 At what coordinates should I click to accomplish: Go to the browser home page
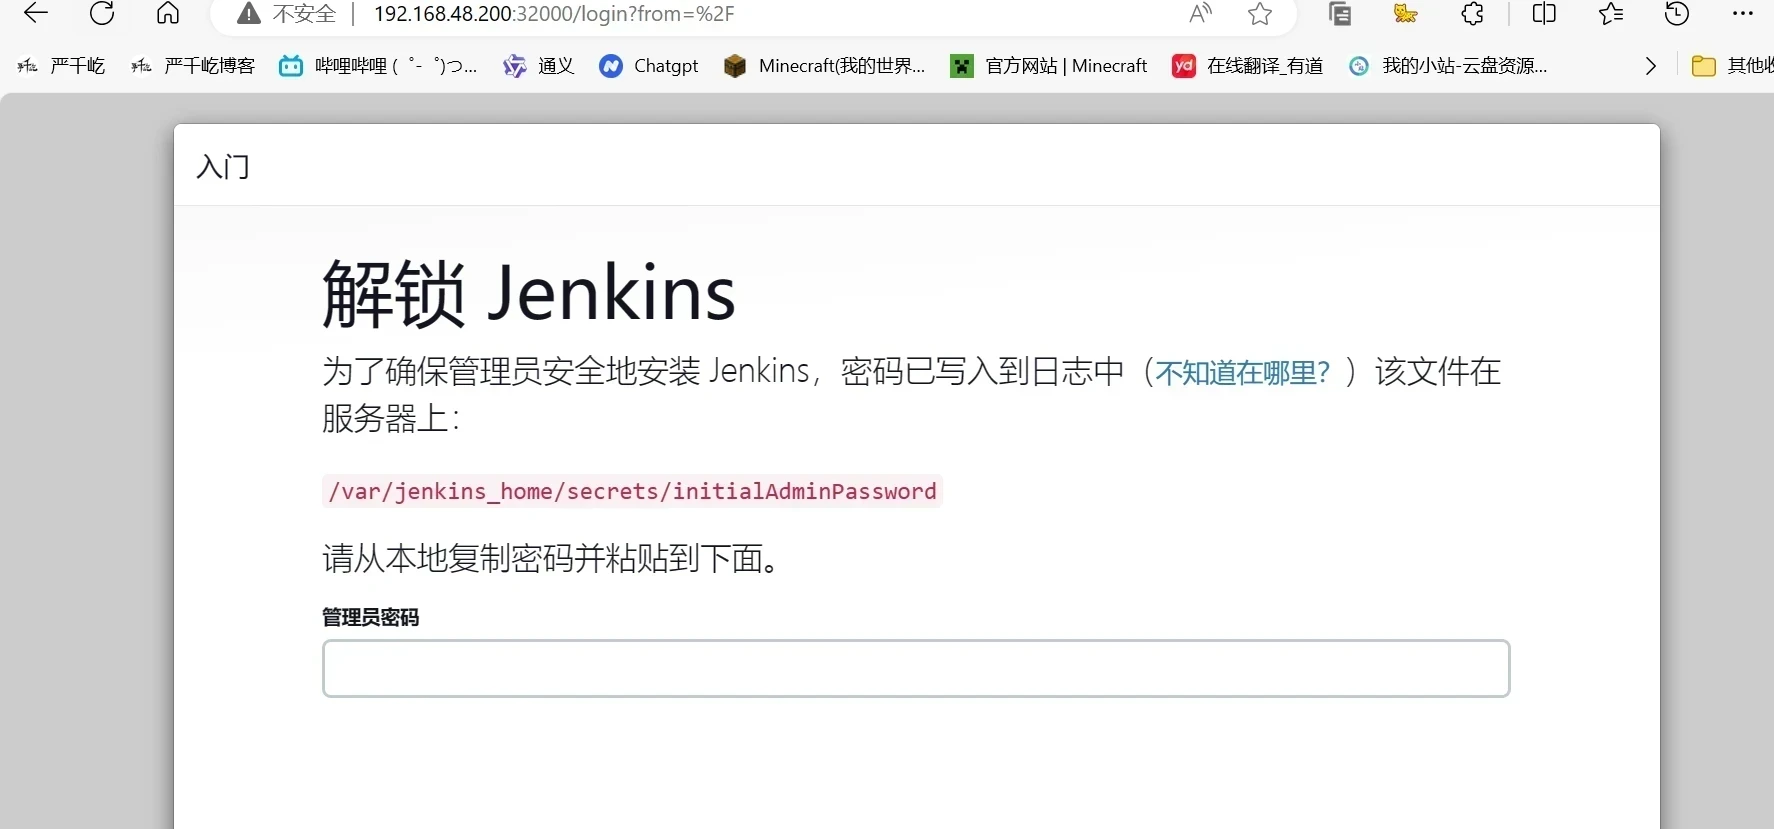(168, 14)
